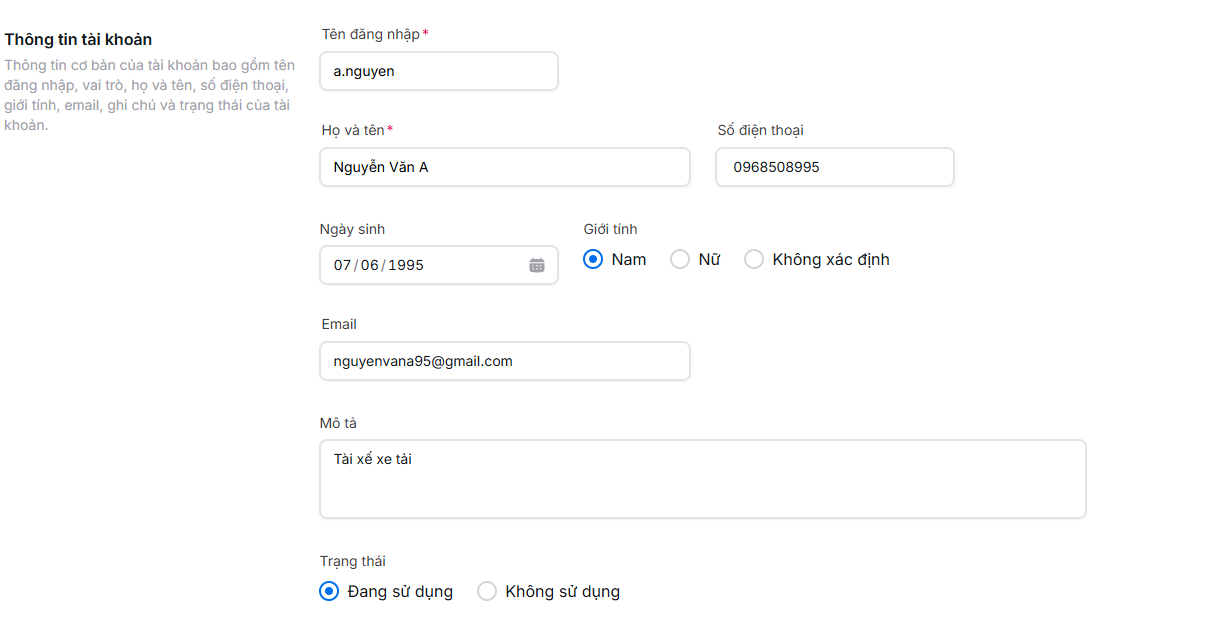Choose Nữ as the gender

[x=680, y=260]
